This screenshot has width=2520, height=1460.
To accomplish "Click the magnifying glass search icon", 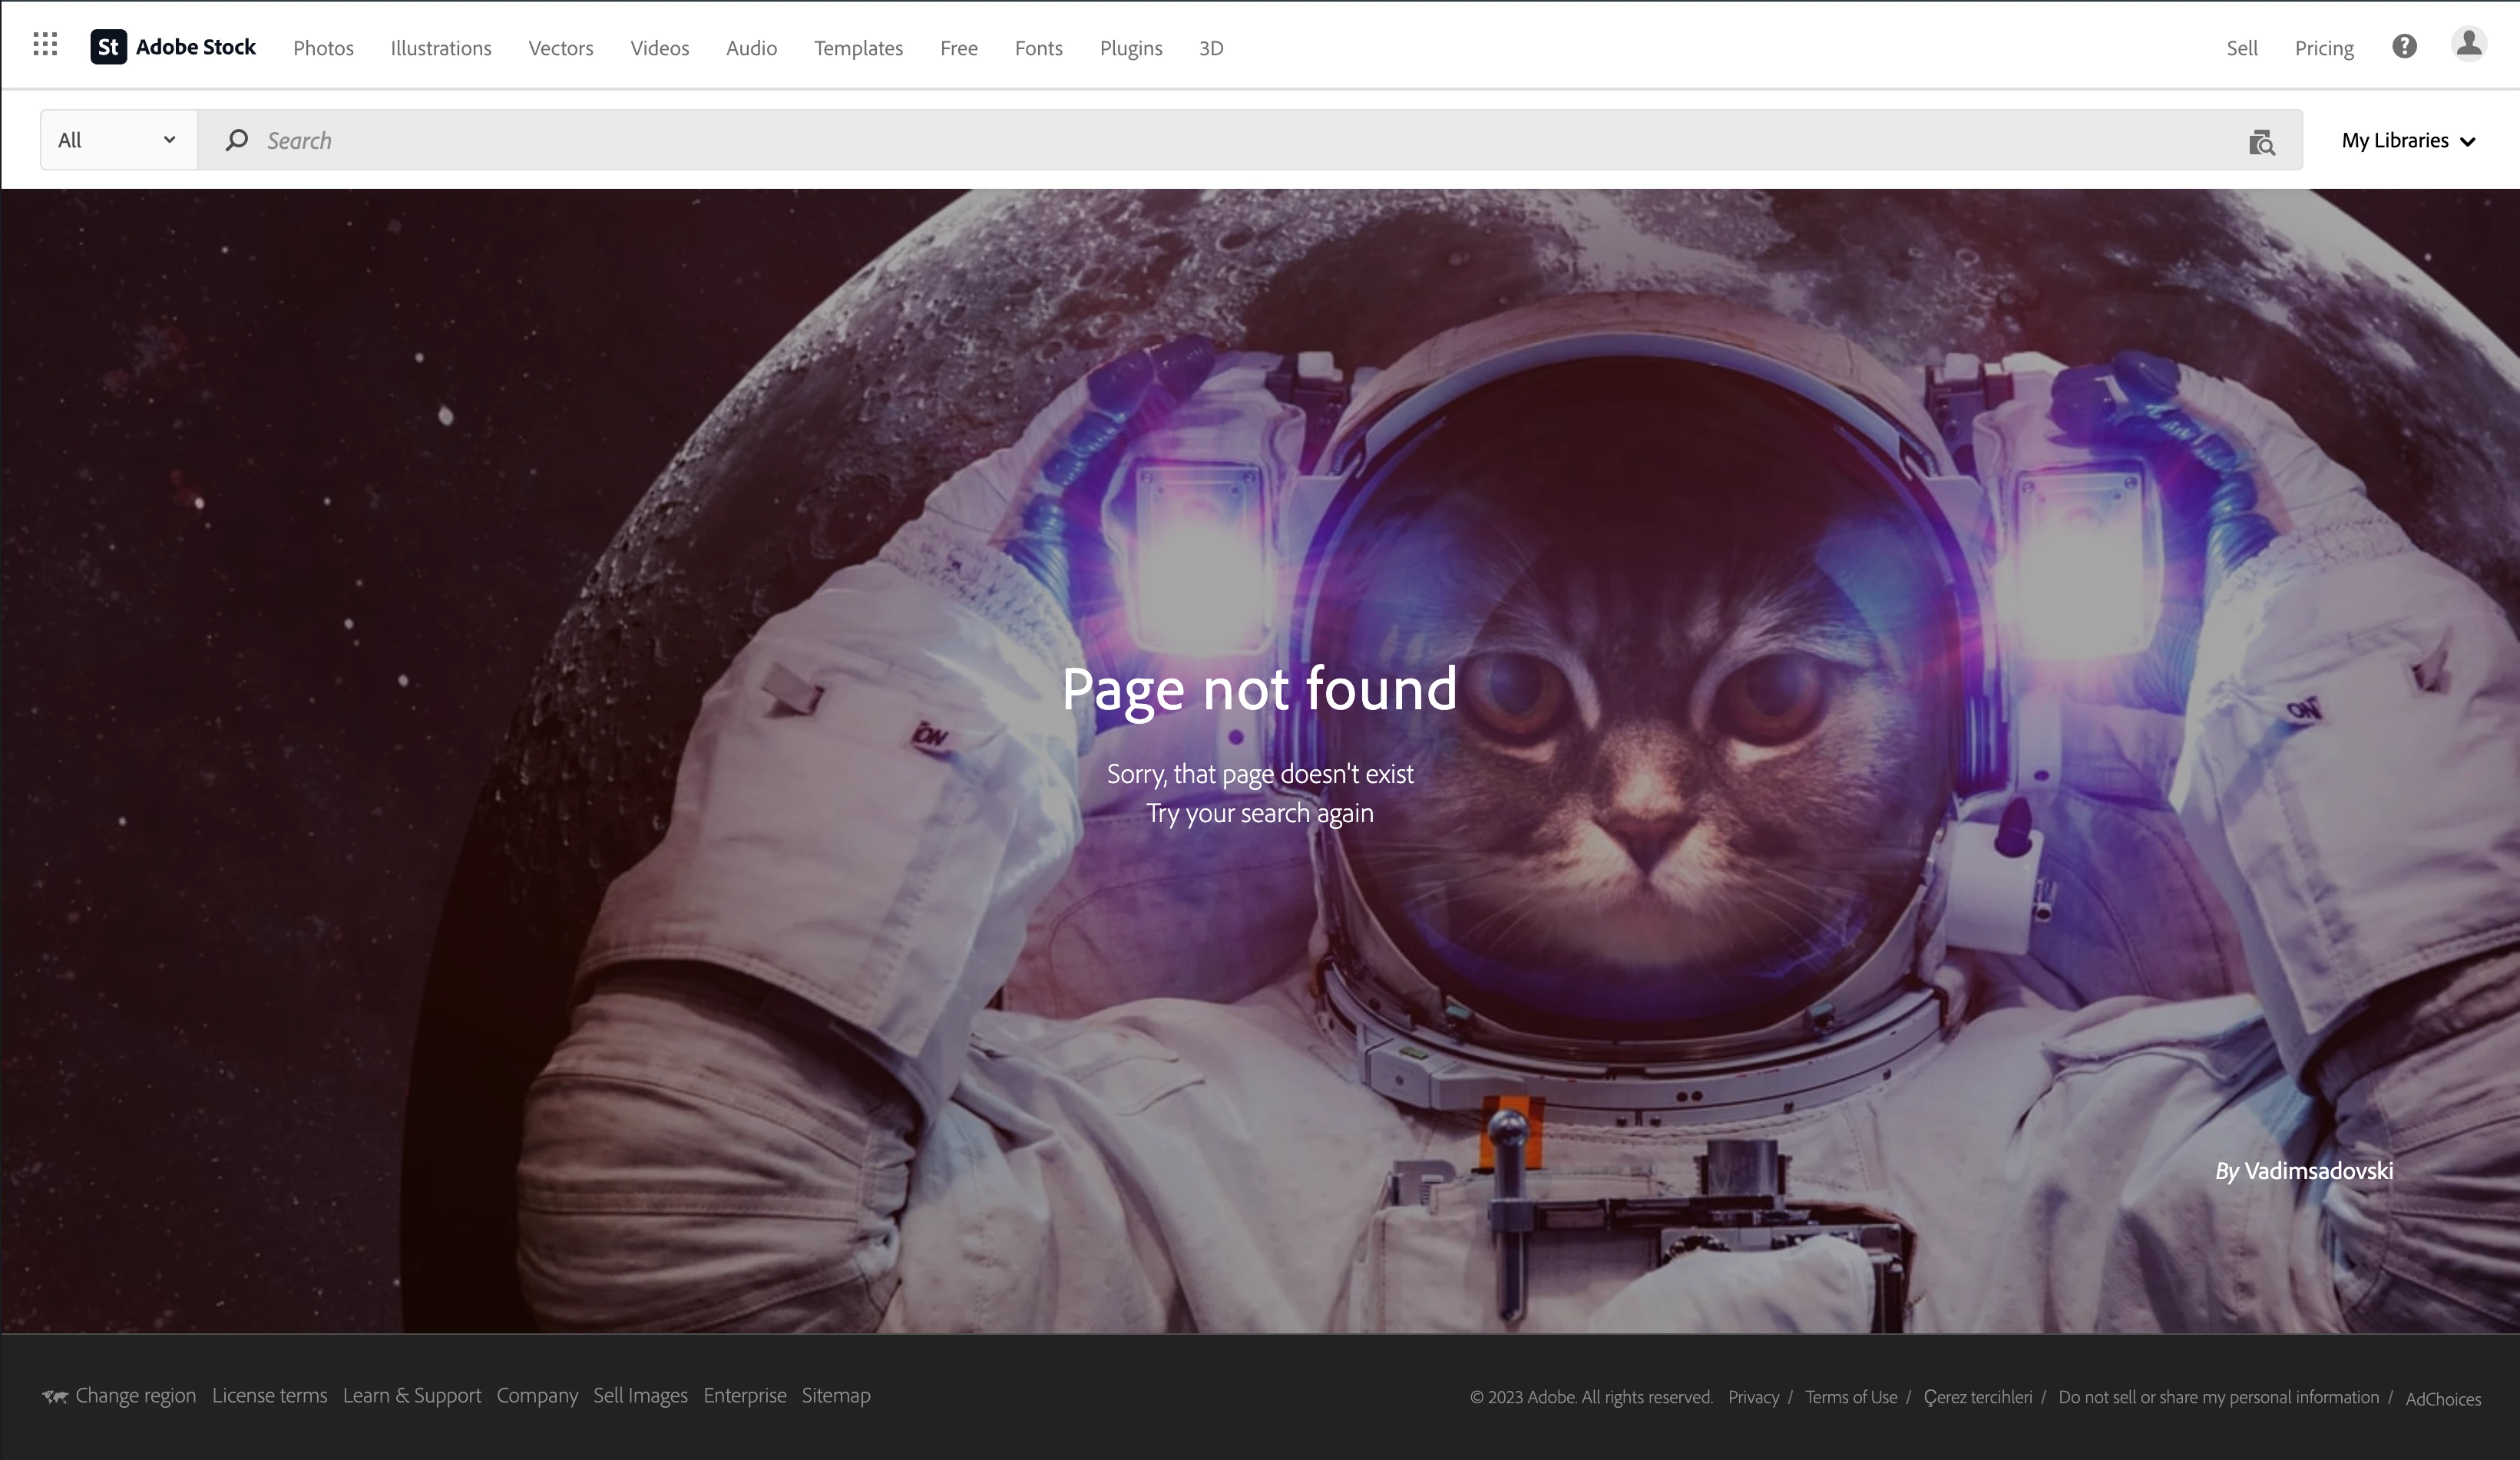I will [236, 140].
